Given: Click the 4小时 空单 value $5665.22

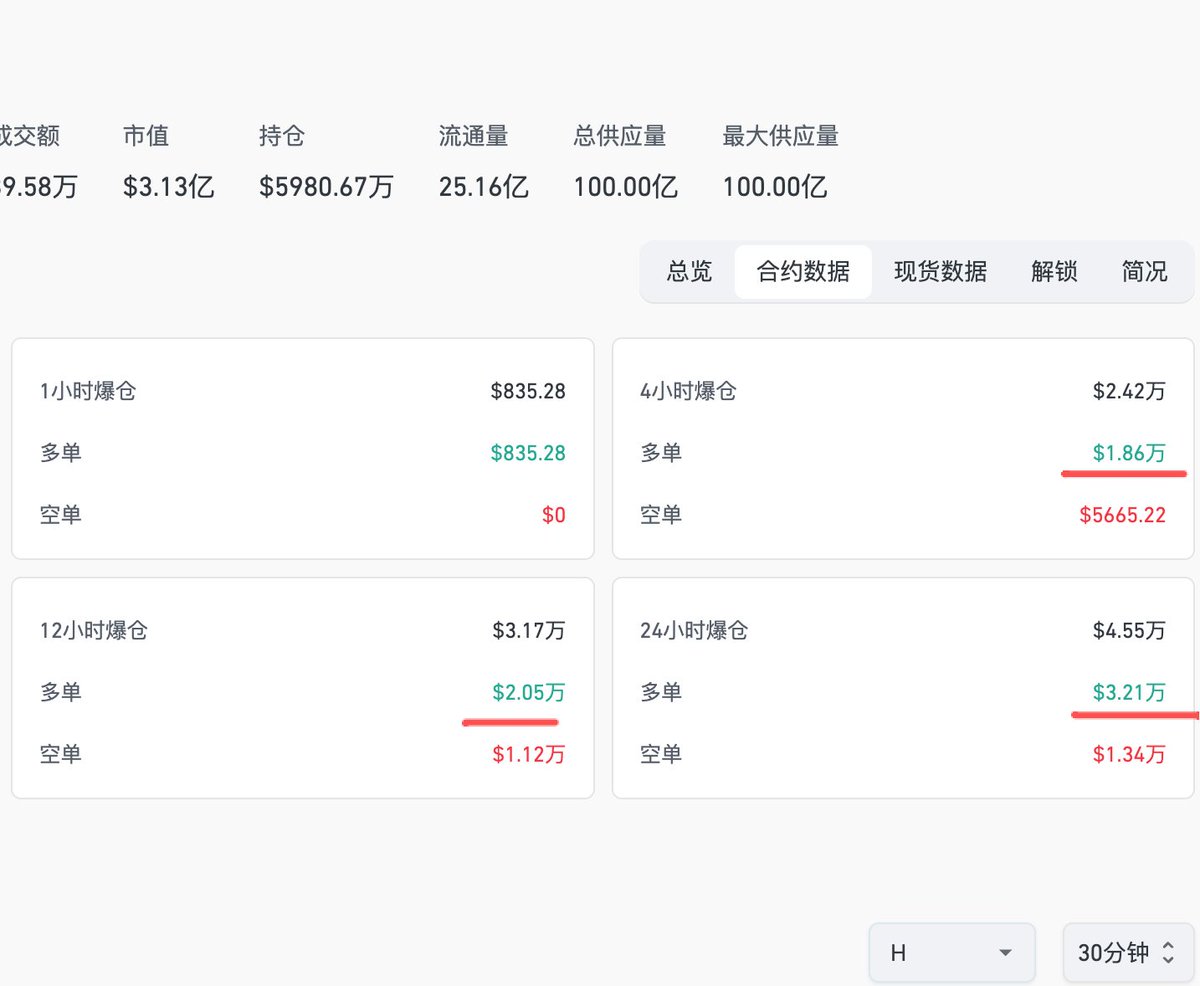Looking at the screenshot, I should [1122, 515].
